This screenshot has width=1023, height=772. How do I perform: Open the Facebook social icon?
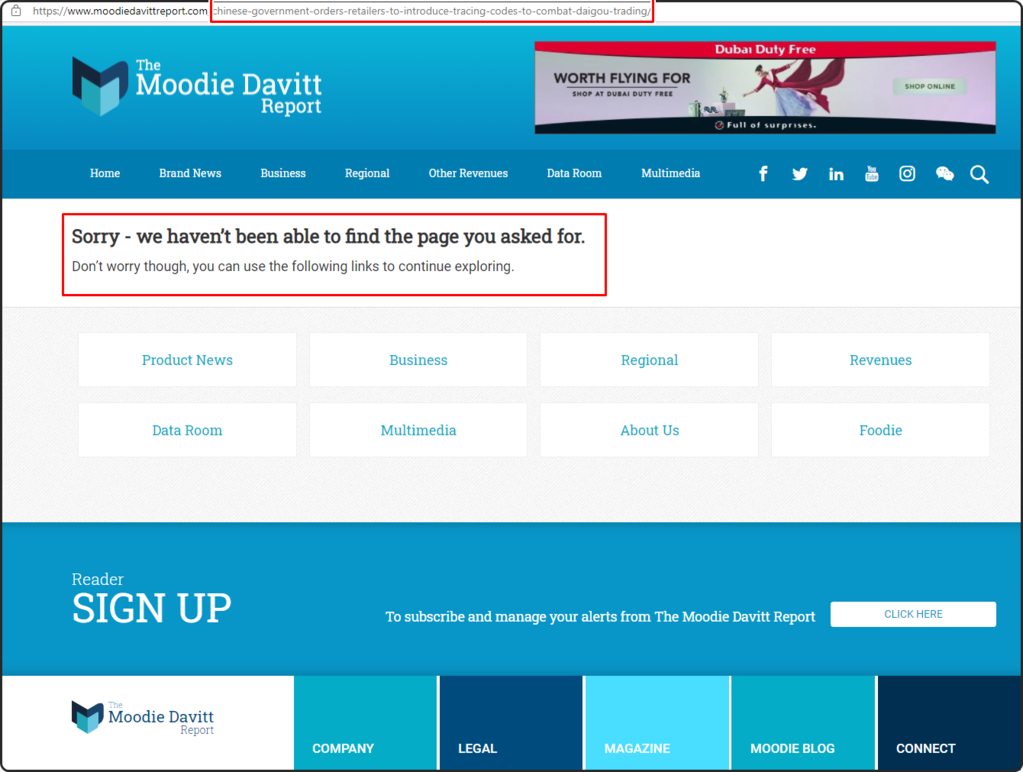point(763,174)
